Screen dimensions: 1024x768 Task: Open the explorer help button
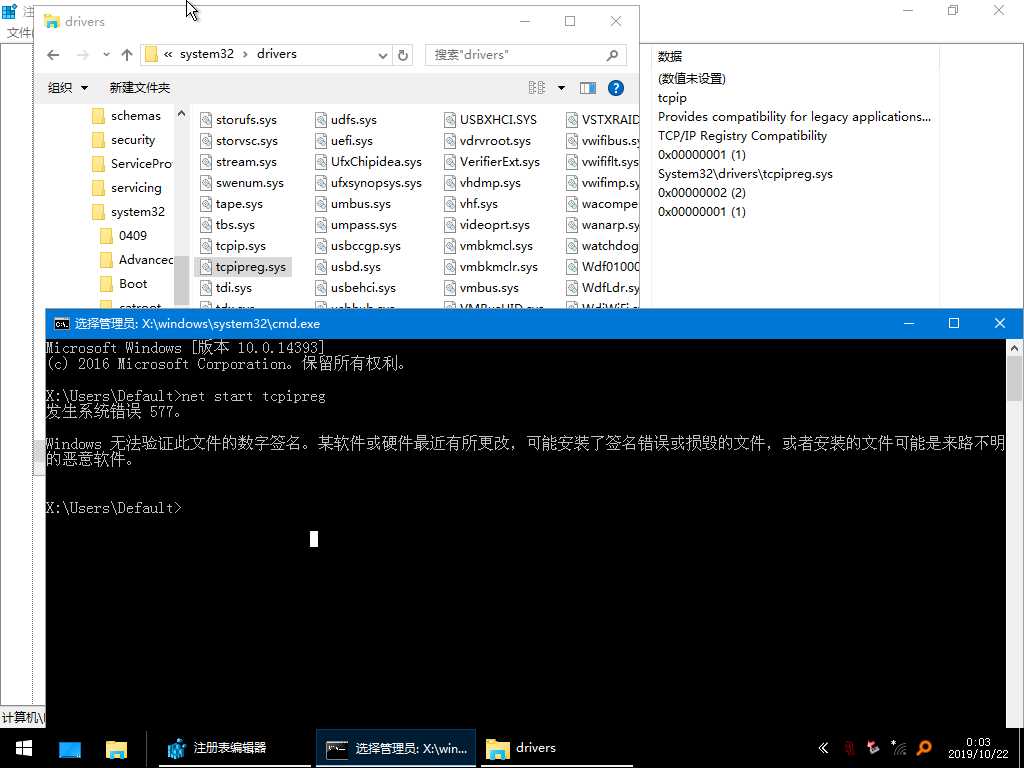[x=615, y=88]
